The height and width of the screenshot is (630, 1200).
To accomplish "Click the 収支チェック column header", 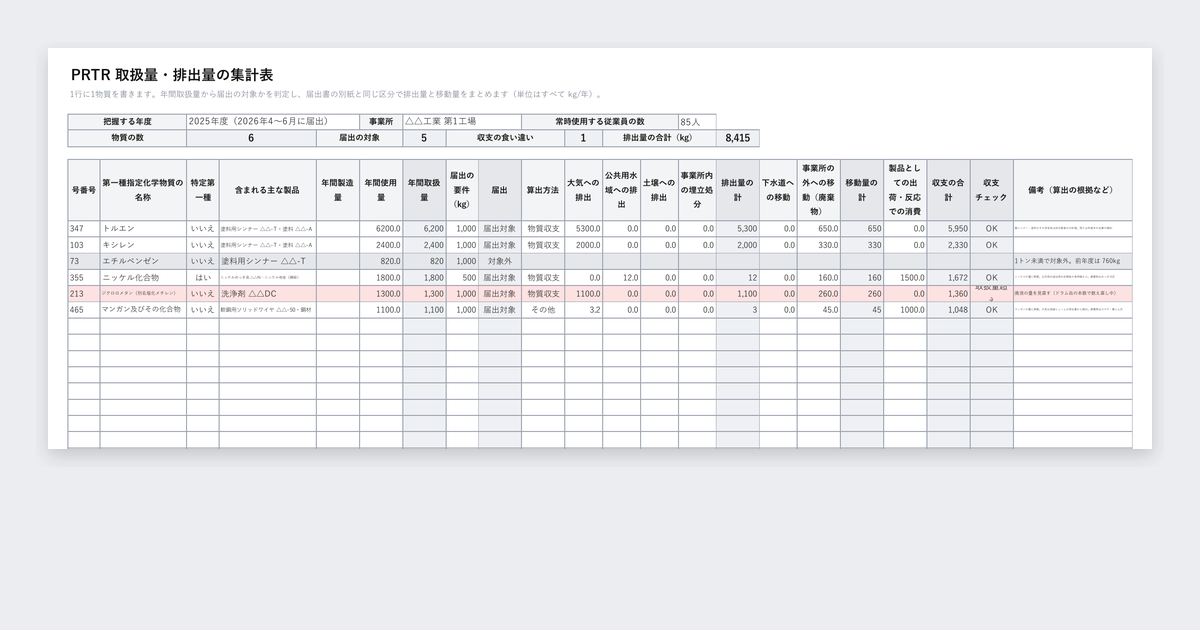I will coord(991,190).
